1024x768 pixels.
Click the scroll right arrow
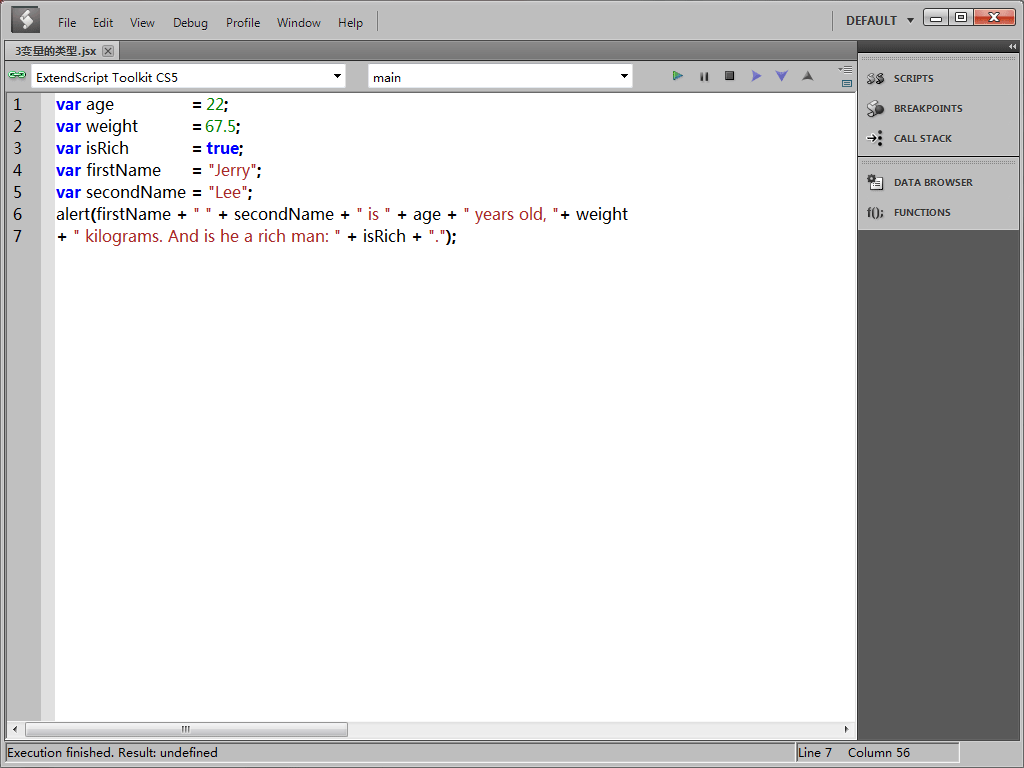[x=846, y=729]
